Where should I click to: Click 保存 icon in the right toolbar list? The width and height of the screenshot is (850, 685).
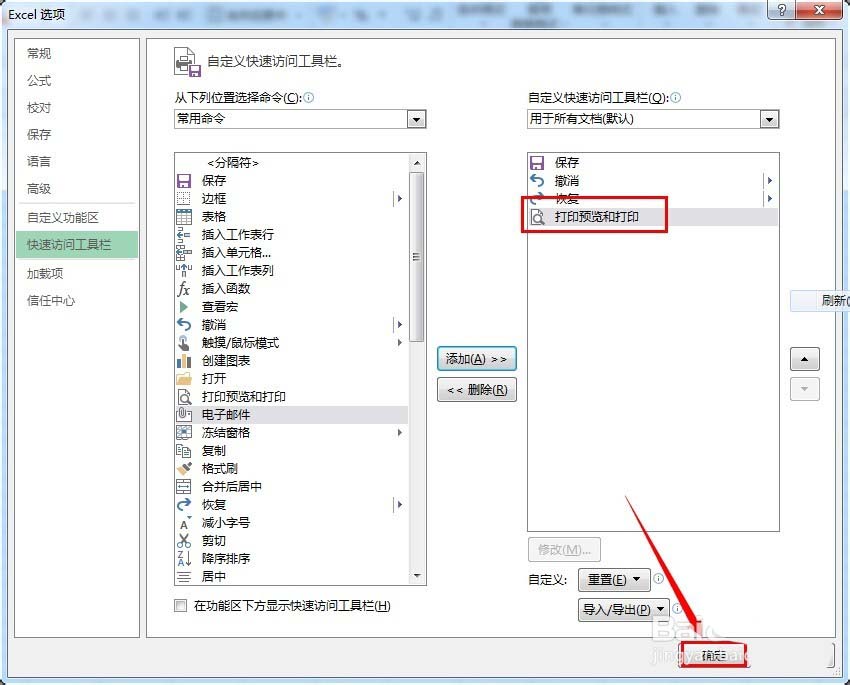pos(537,163)
